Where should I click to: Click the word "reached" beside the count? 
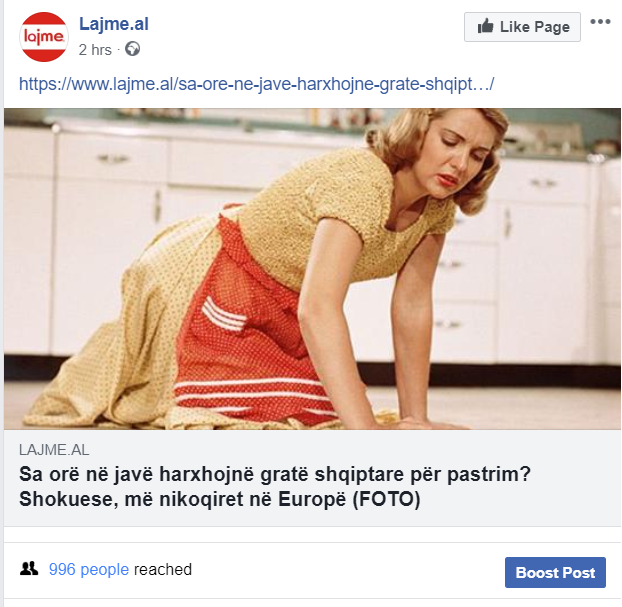pos(163,569)
